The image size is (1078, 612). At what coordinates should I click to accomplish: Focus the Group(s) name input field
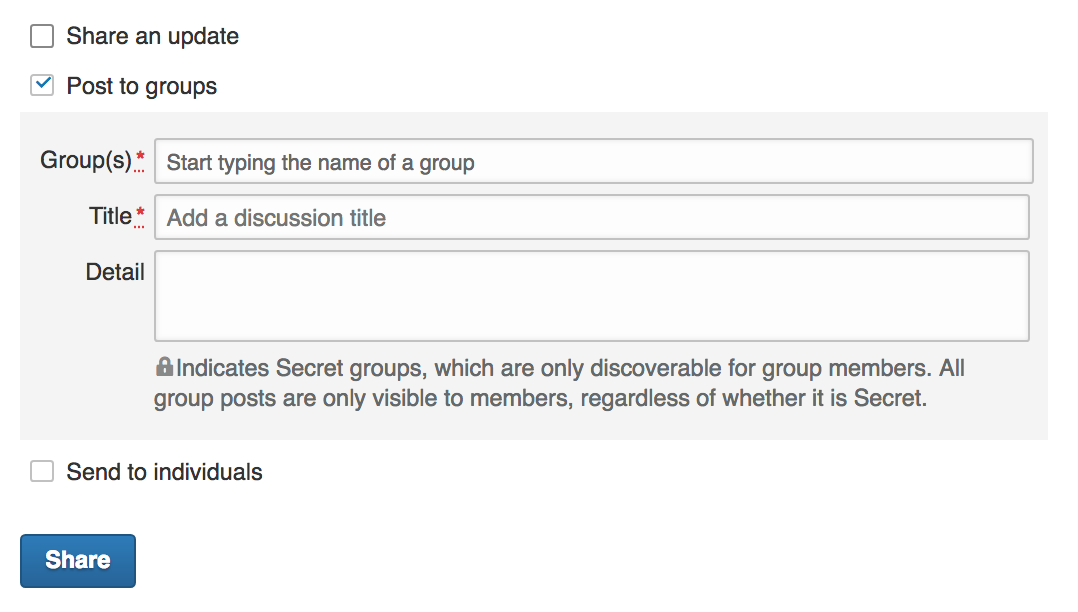click(593, 162)
